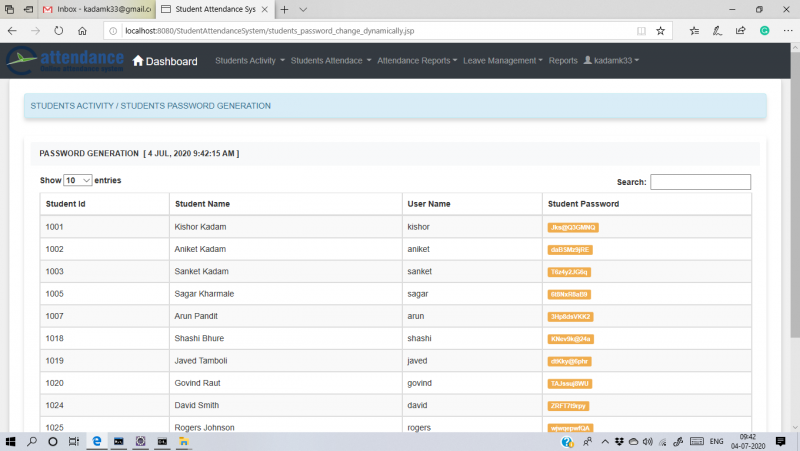Select student id 1001 cell
The height and width of the screenshot is (451, 800).
[105, 227]
